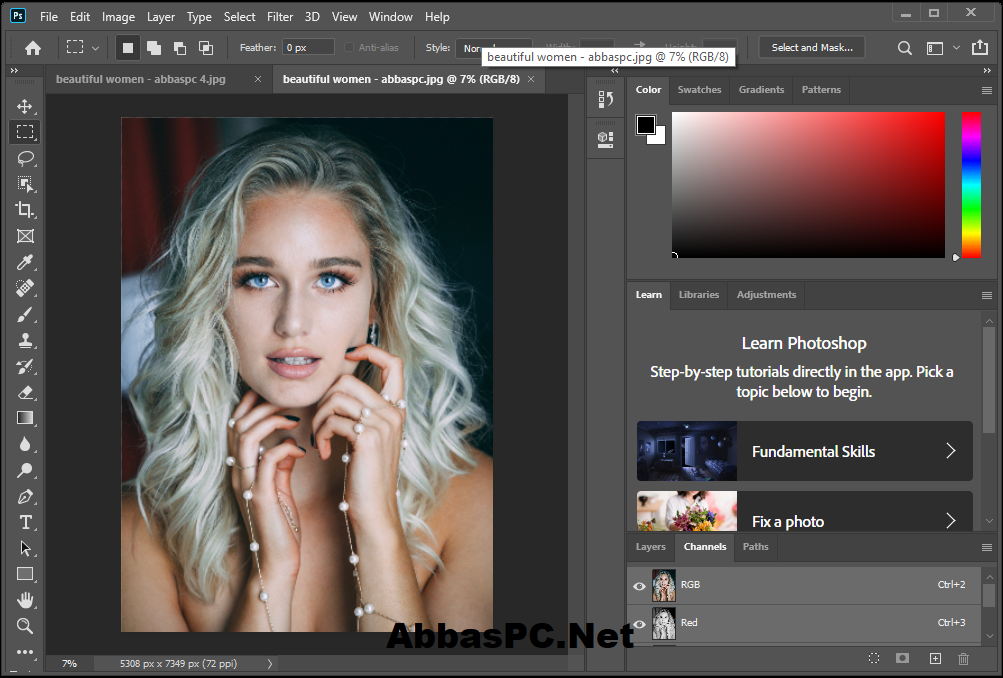Screen dimensions: 1003x678
Task: Select the Hand tool
Action: (25, 600)
